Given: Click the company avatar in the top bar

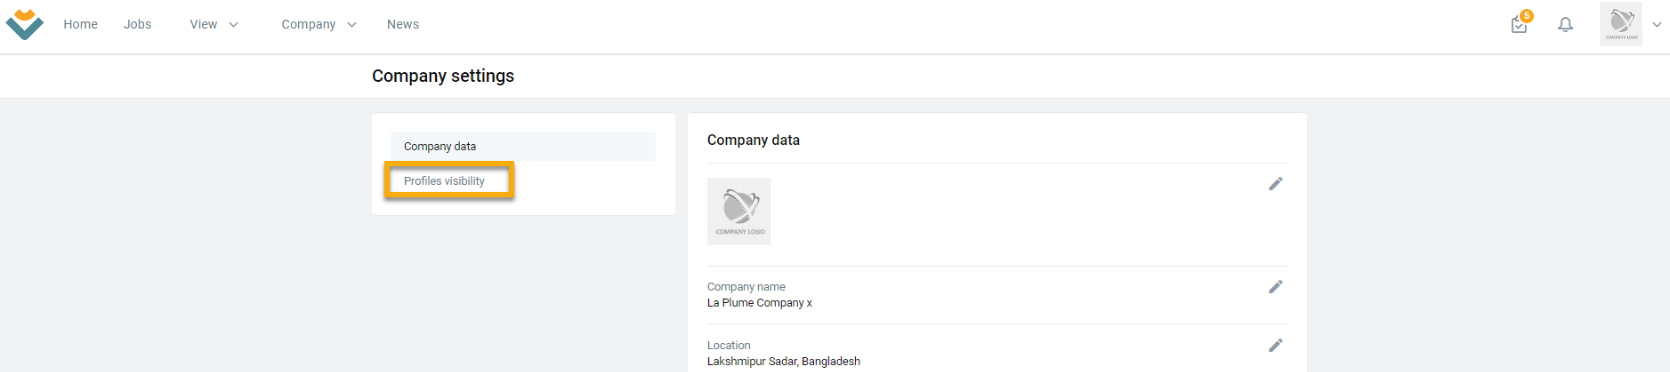Looking at the screenshot, I should tap(1621, 24).
